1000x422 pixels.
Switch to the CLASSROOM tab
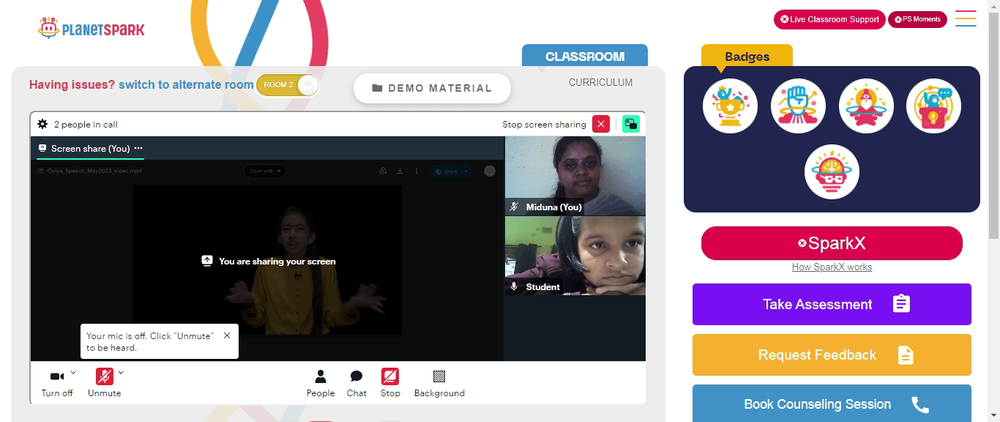click(x=585, y=56)
